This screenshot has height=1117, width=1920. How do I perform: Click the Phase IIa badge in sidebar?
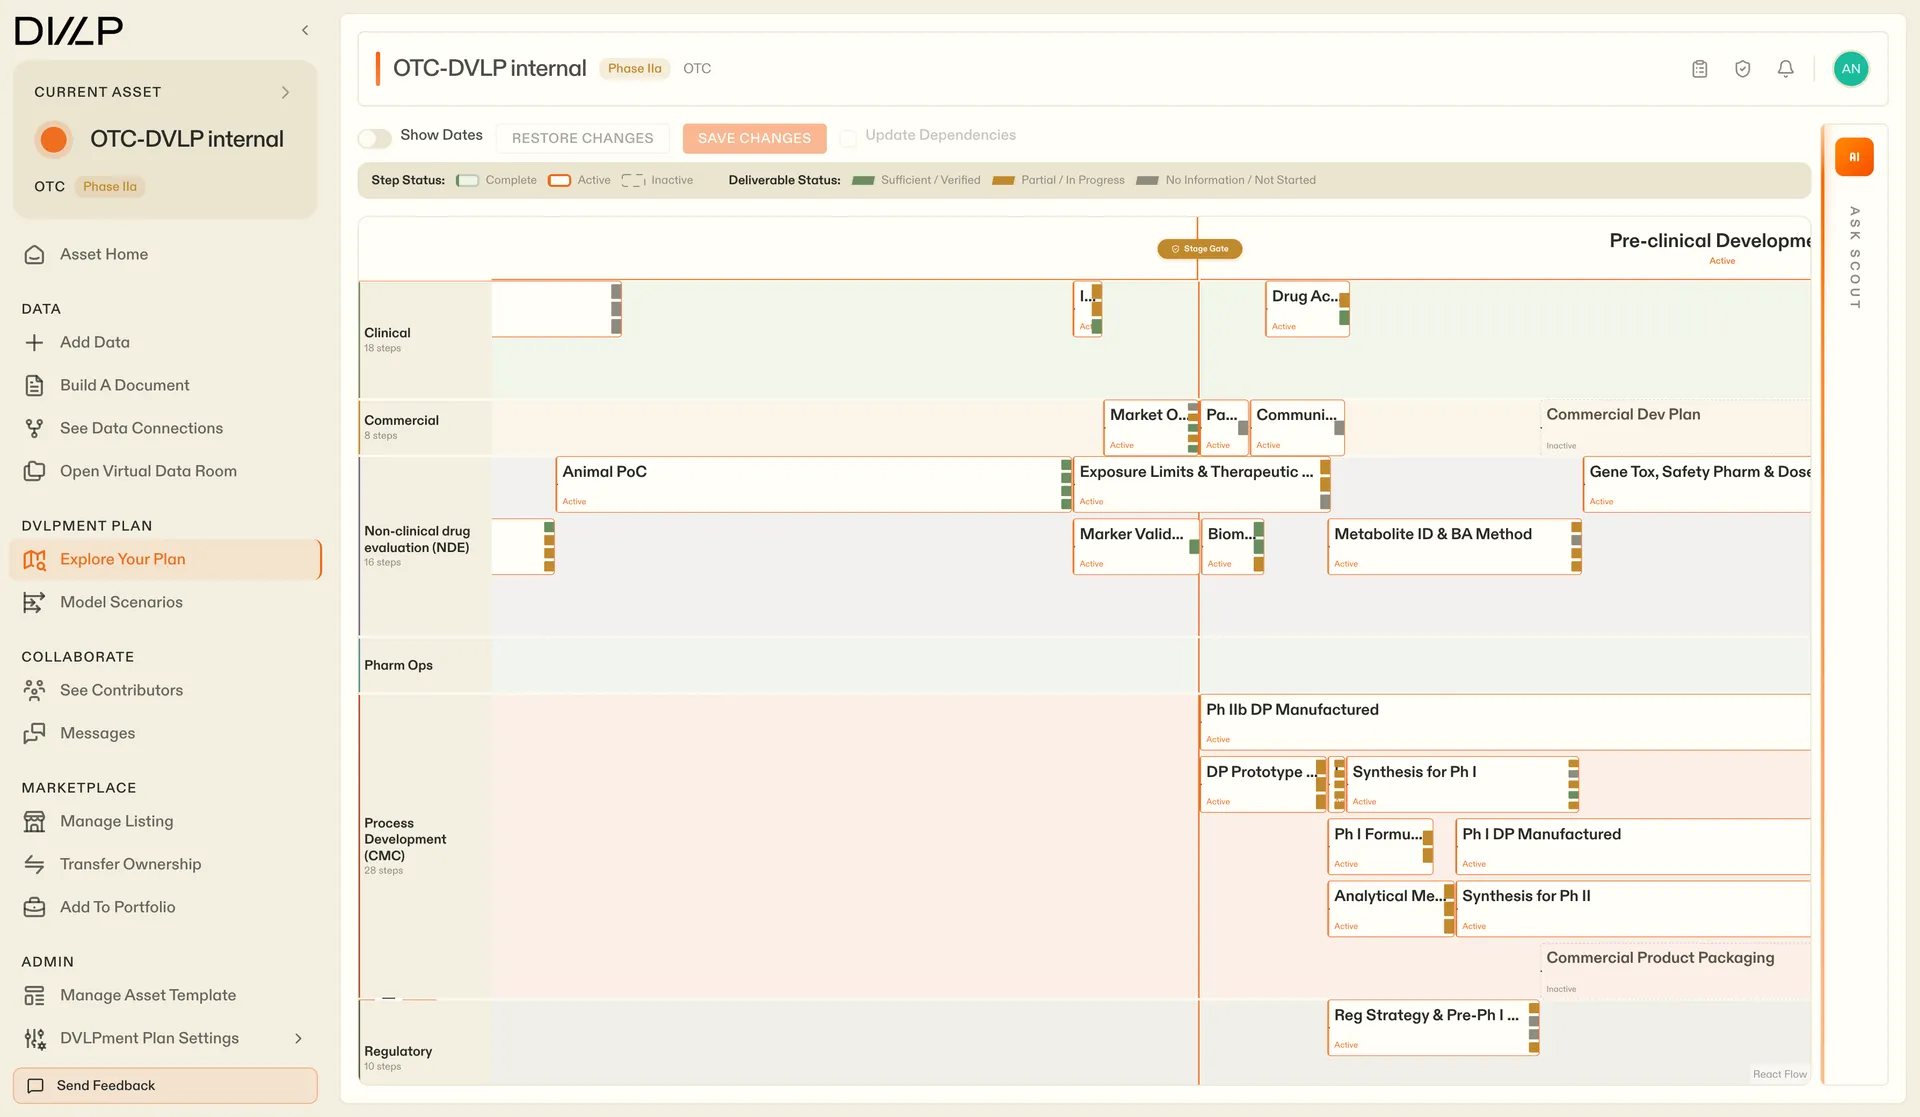coord(110,187)
